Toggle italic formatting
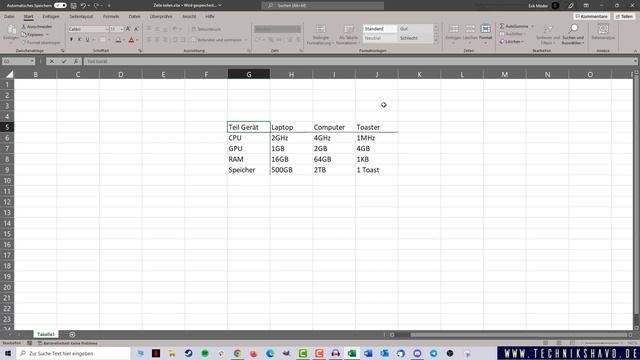Screen dimensions: 640x360 (x=79, y=40)
